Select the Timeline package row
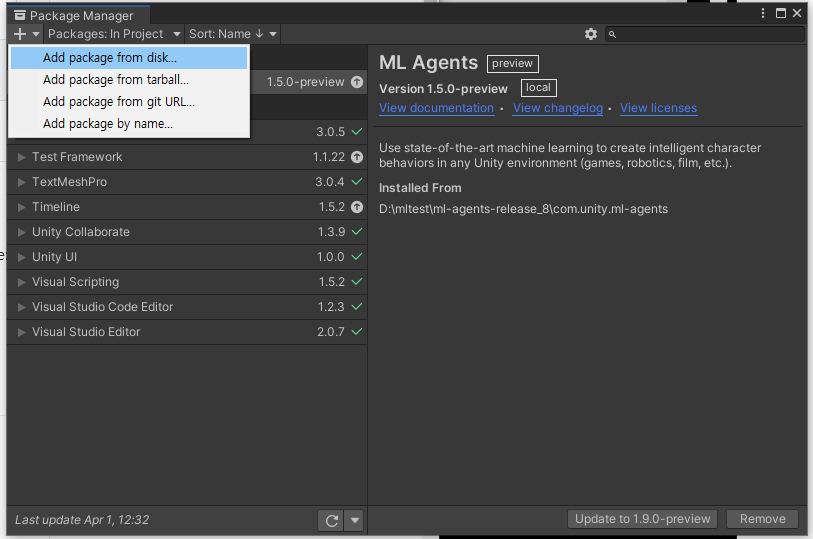Screen dimensions: 813x539 (x=187, y=207)
